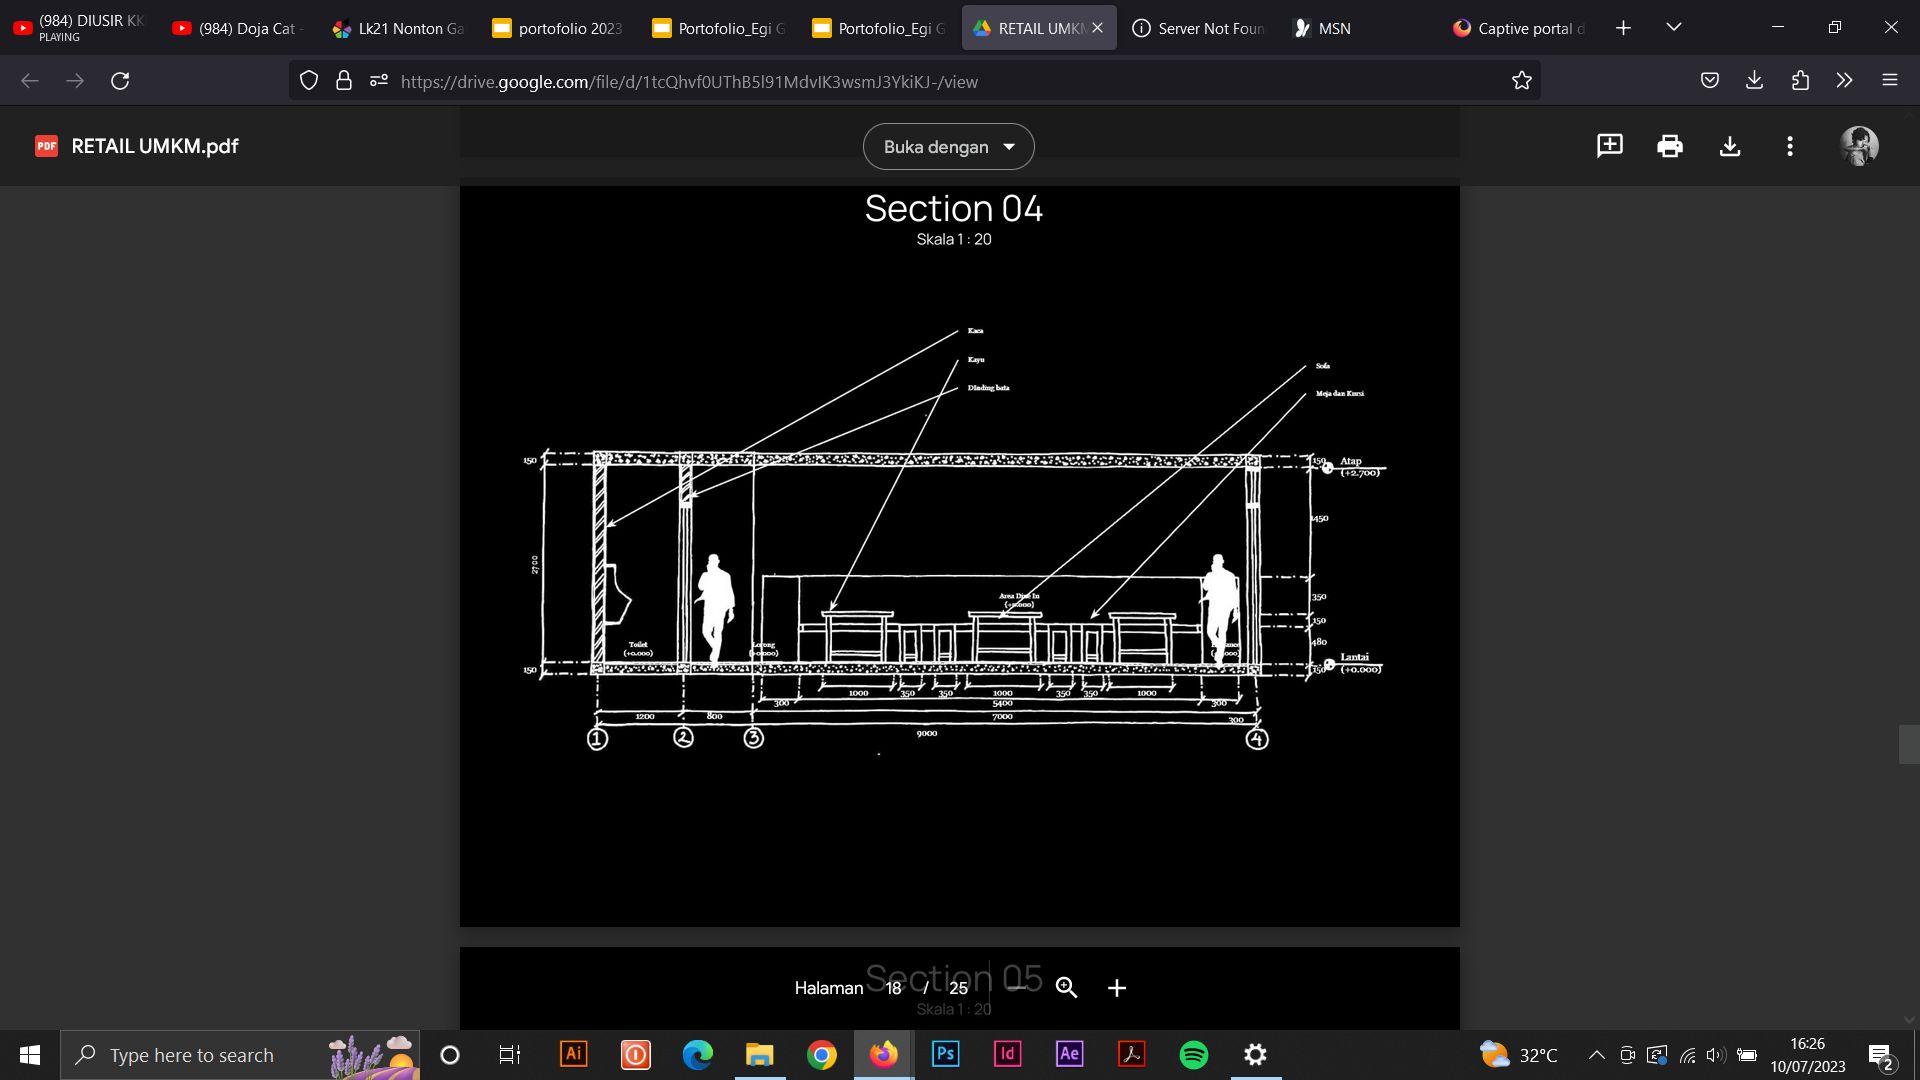This screenshot has height=1080, width=1920.
Task: Reload the current page
Action: (x=120, y=81)
